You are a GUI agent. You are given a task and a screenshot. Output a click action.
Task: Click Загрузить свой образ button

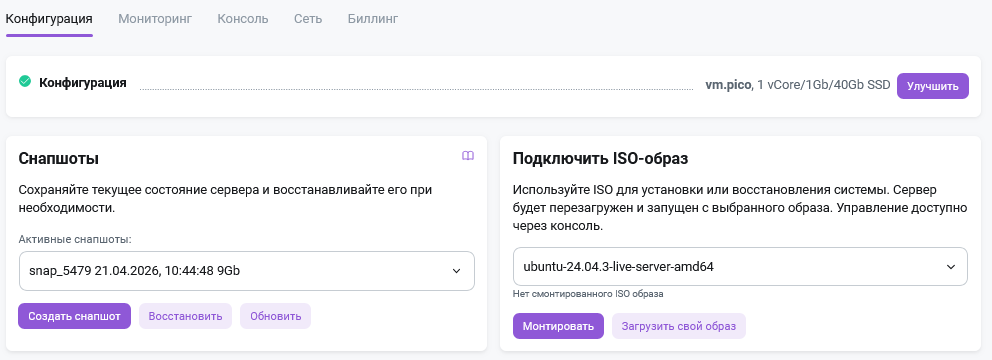tap(679, 326)
